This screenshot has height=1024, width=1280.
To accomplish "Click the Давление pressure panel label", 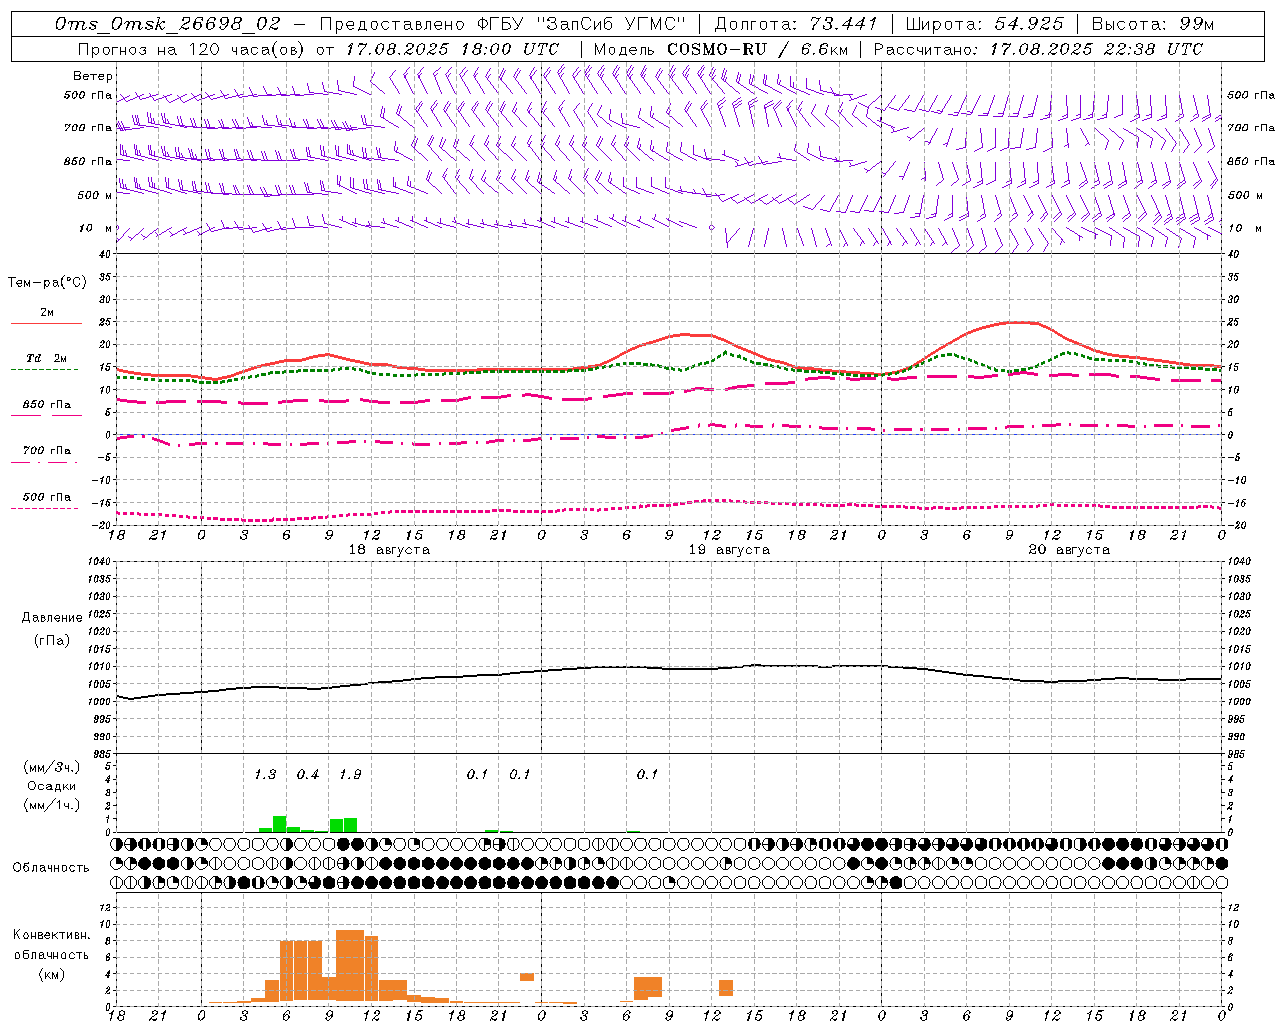I will coord(52,618).
